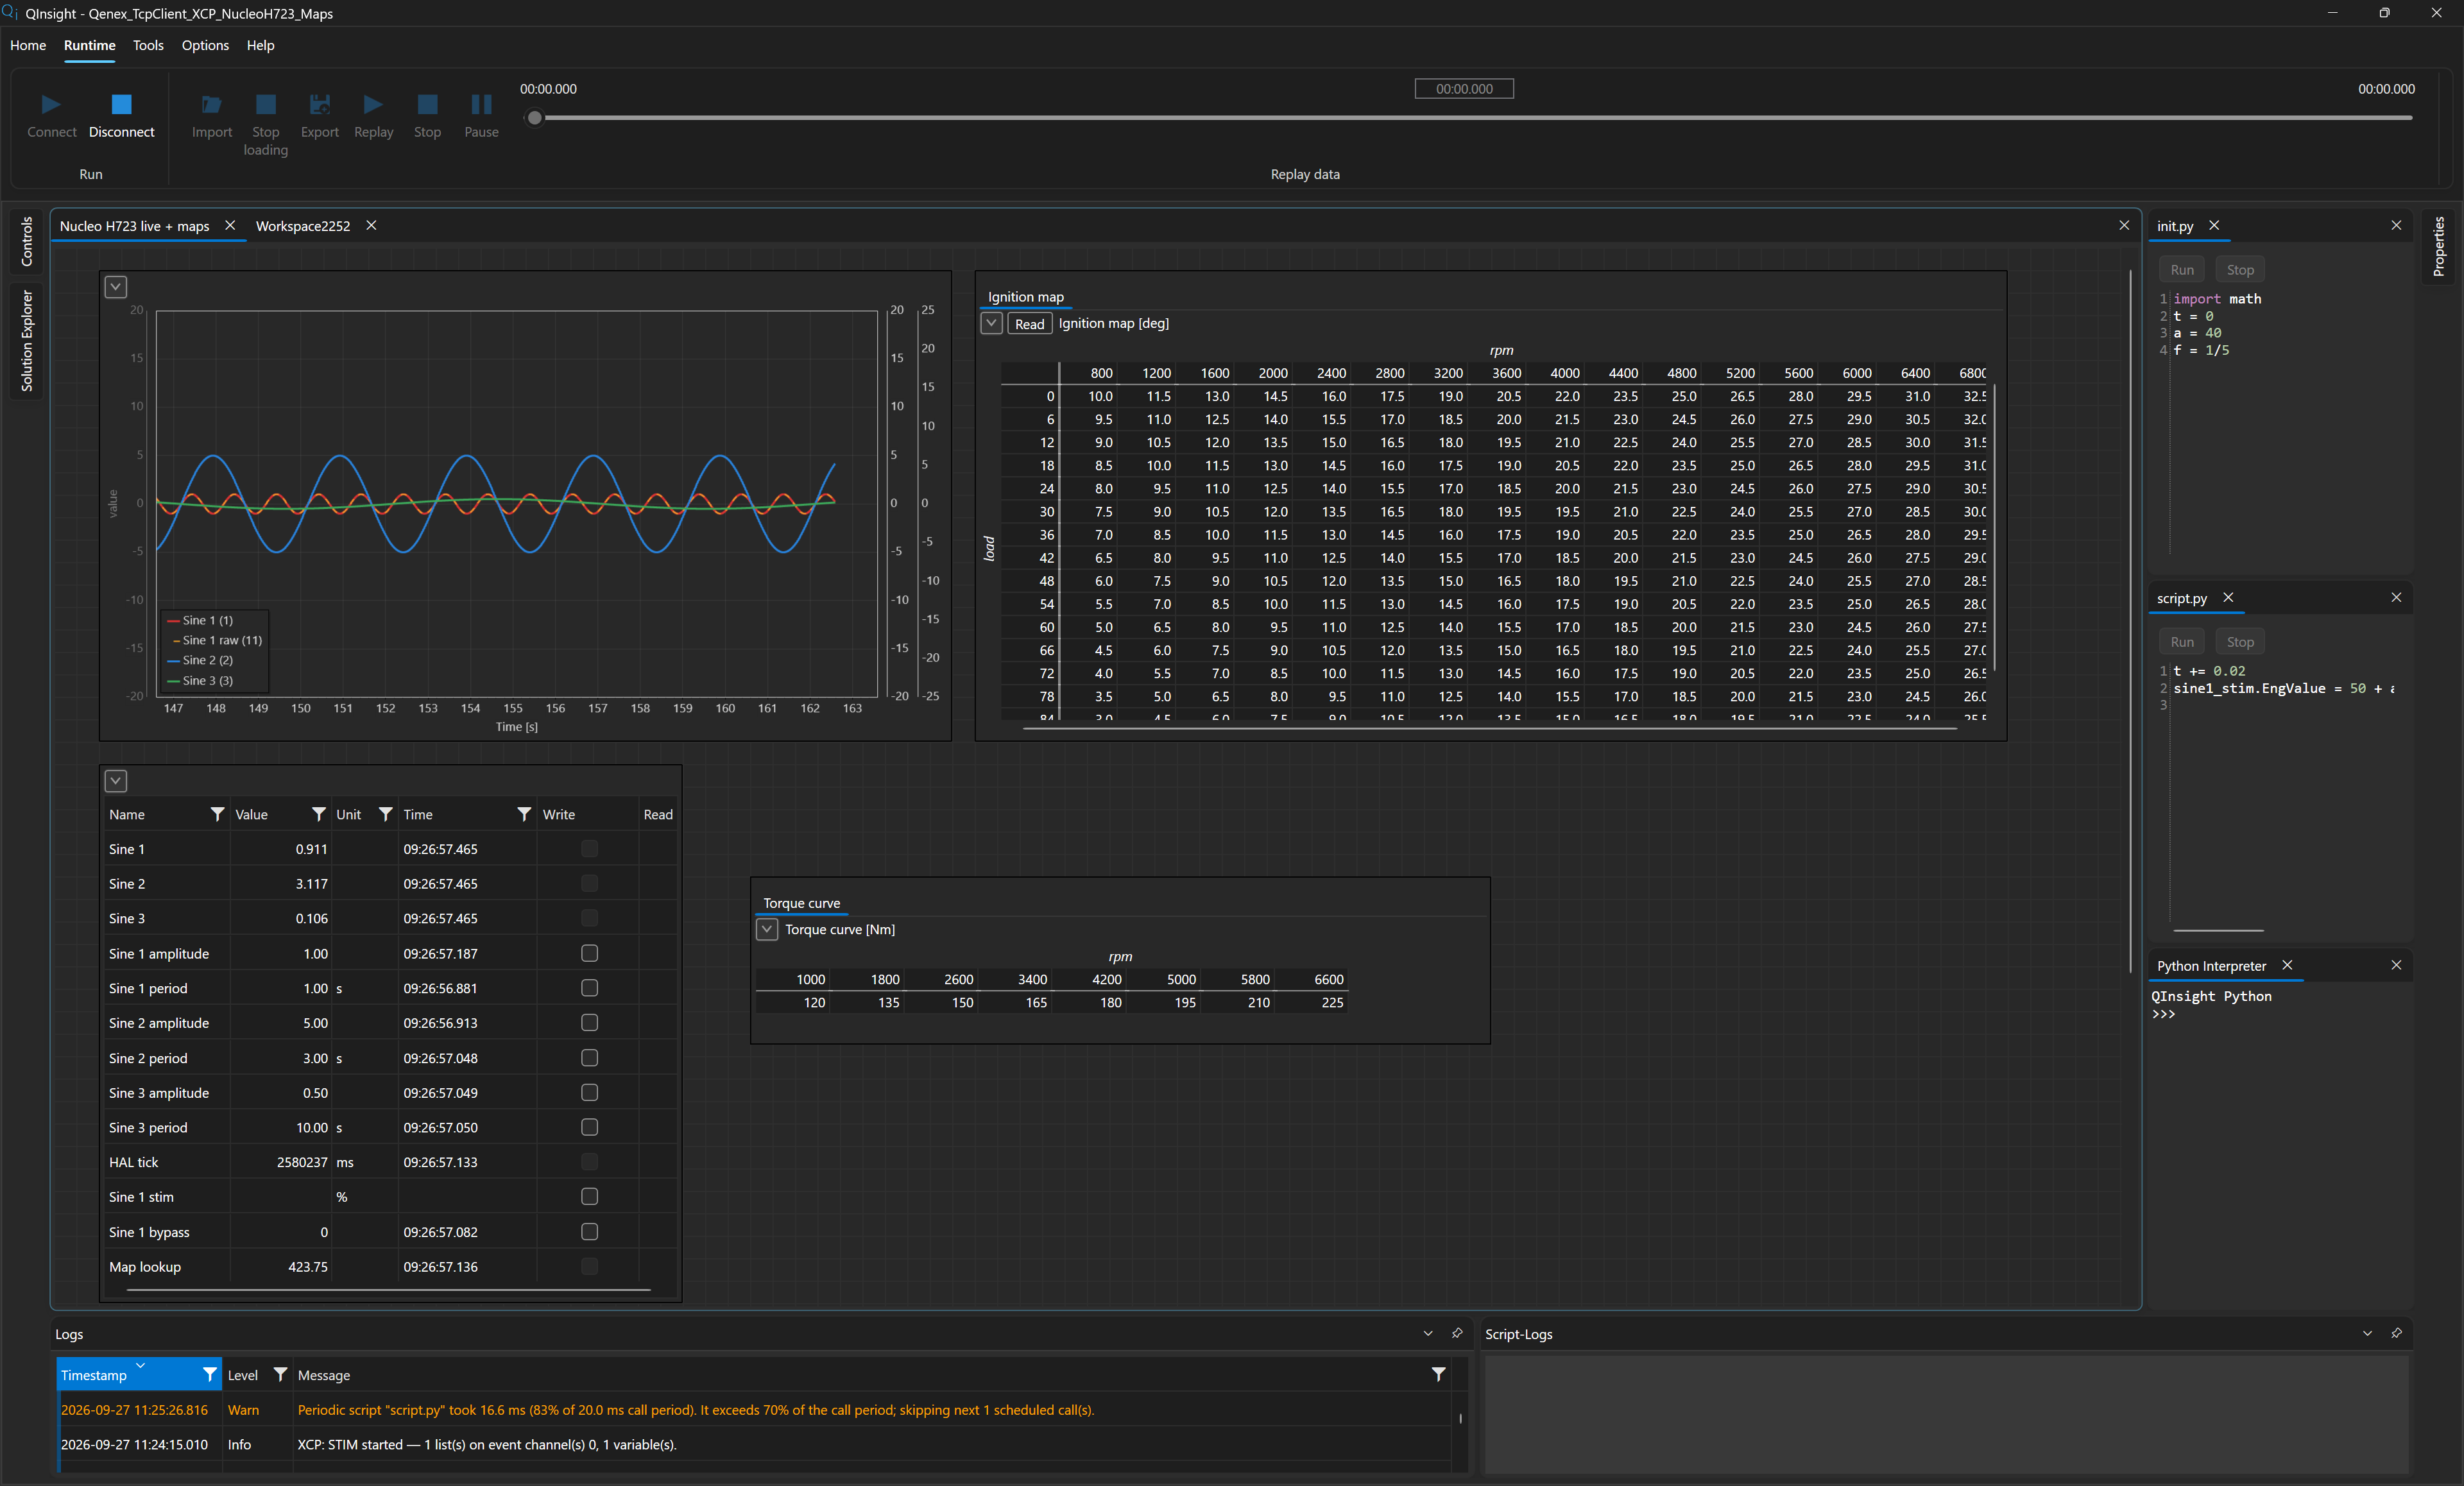Viewport: 2464px width, 1486px height.
Task: Open the Options menu
Action: (x=205, y=45)
